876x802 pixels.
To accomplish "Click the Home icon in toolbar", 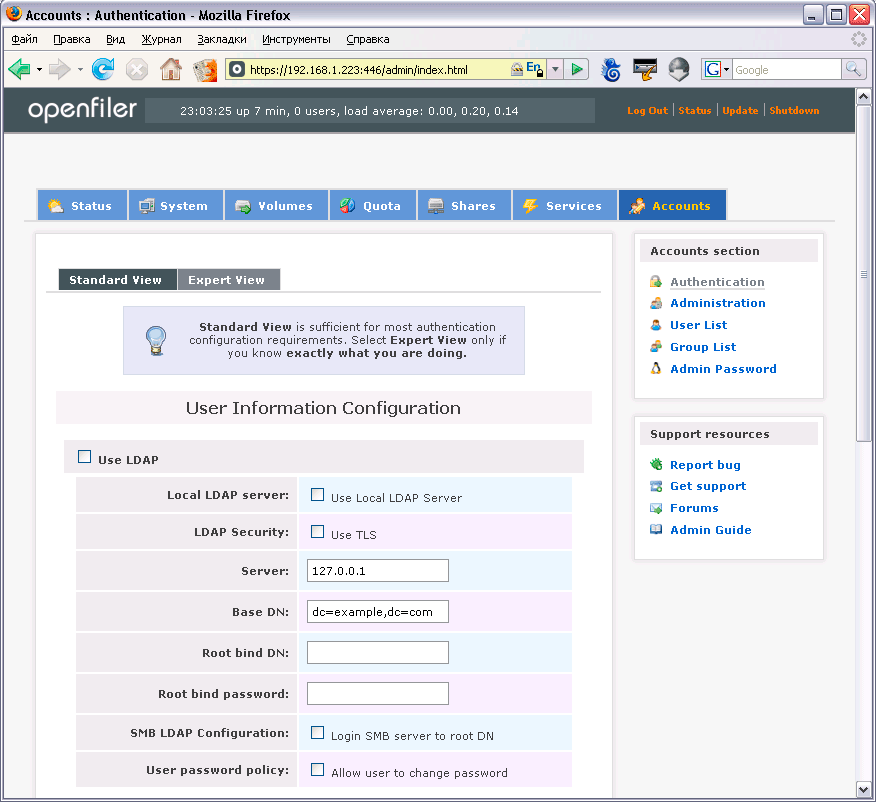I will click(171, 69).
